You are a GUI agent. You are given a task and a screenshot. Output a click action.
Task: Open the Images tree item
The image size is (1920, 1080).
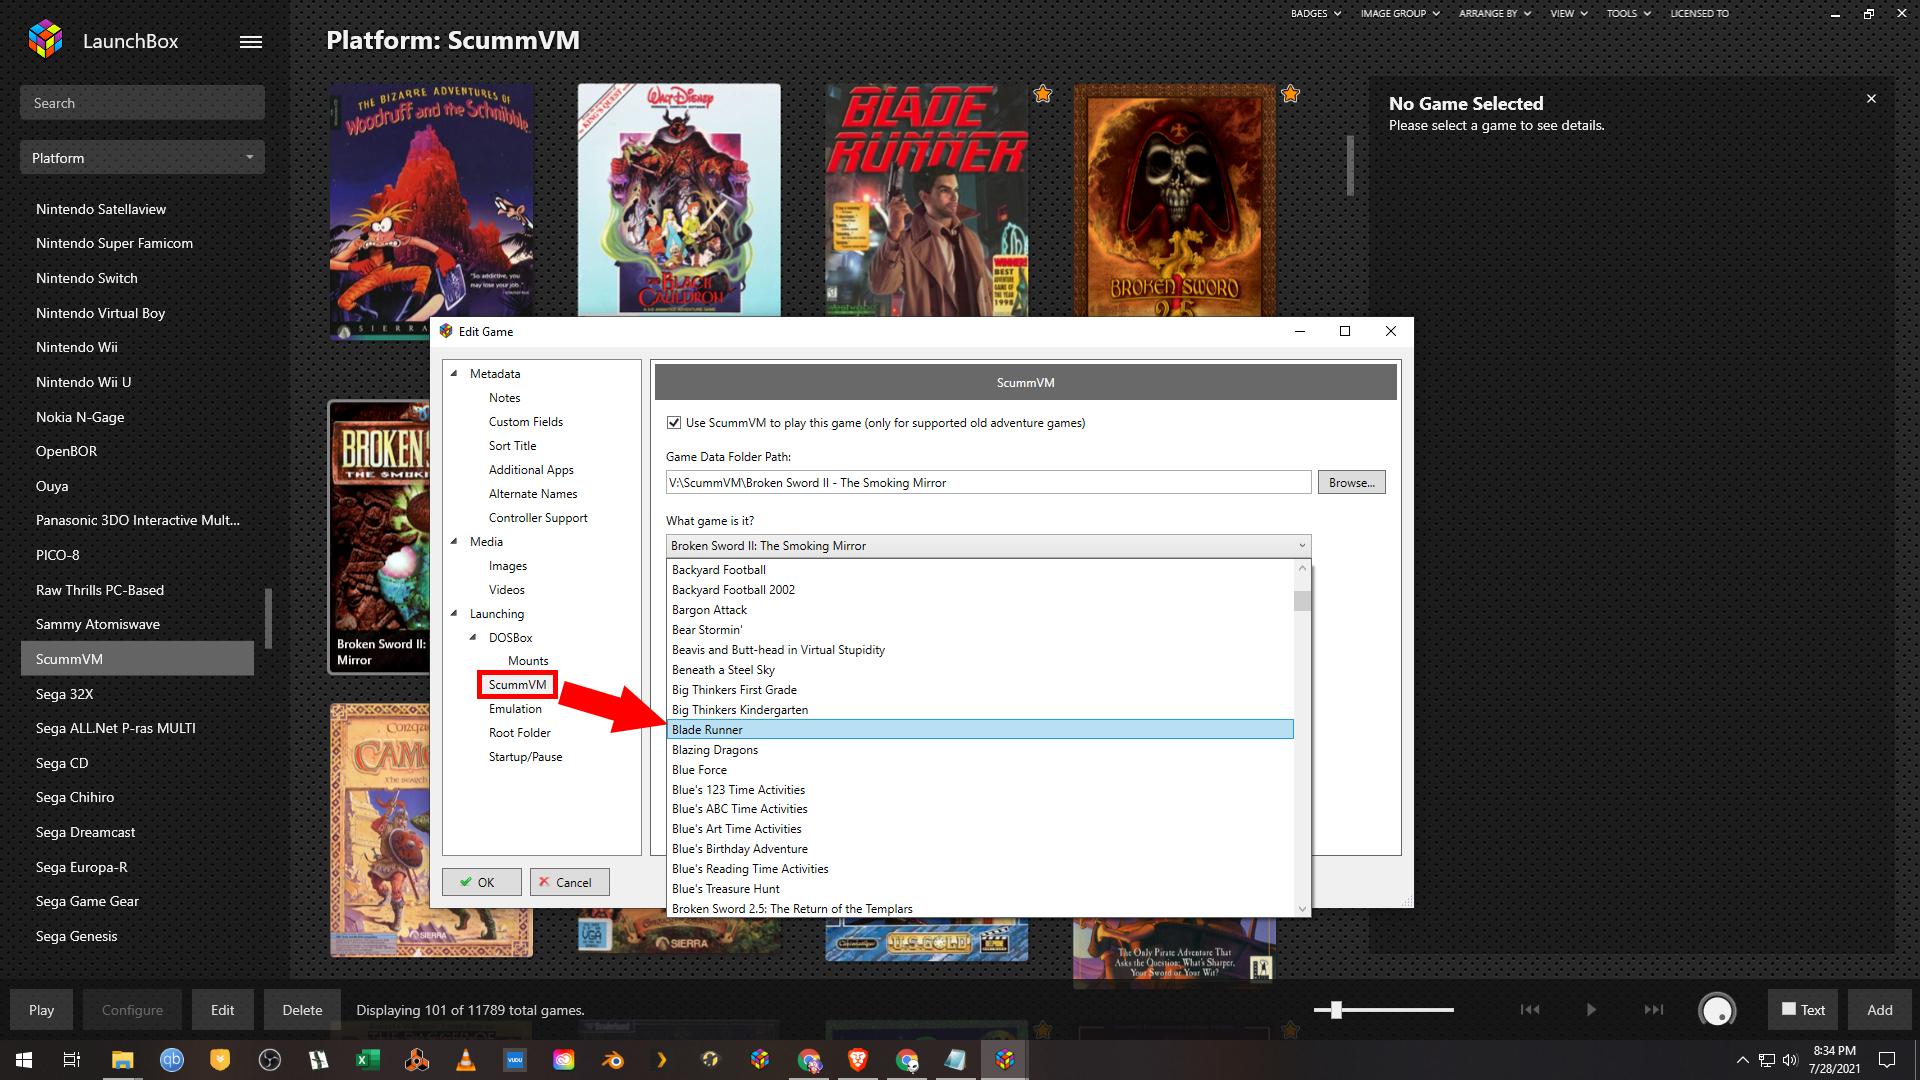(508, 566)
